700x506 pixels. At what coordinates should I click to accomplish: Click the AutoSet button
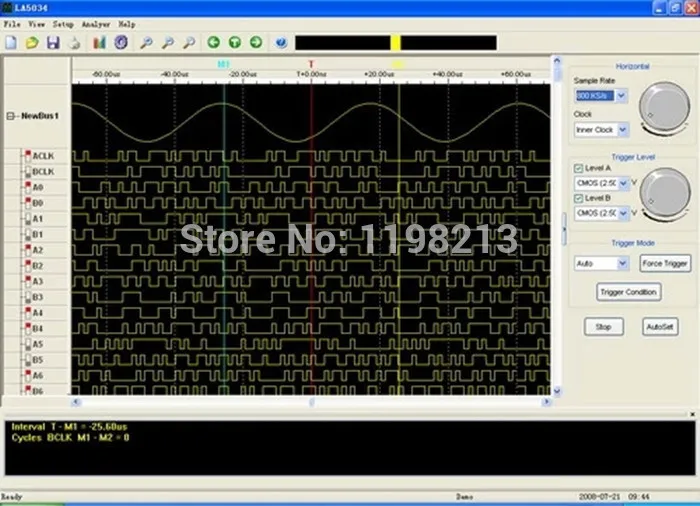(x=660, y=327)
